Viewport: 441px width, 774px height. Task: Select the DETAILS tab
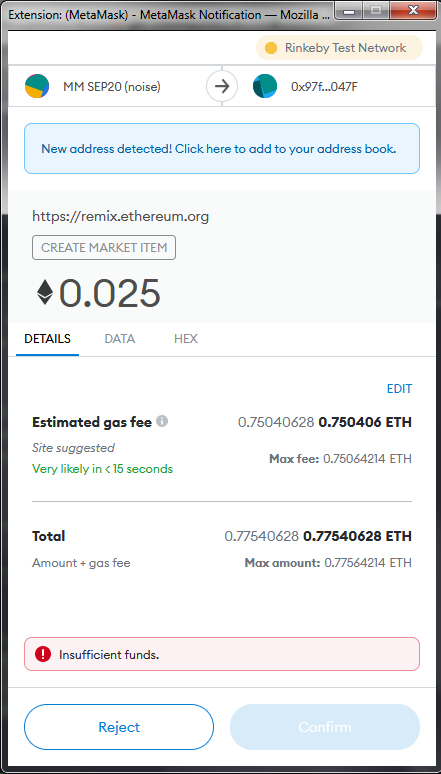pos(47,339)
